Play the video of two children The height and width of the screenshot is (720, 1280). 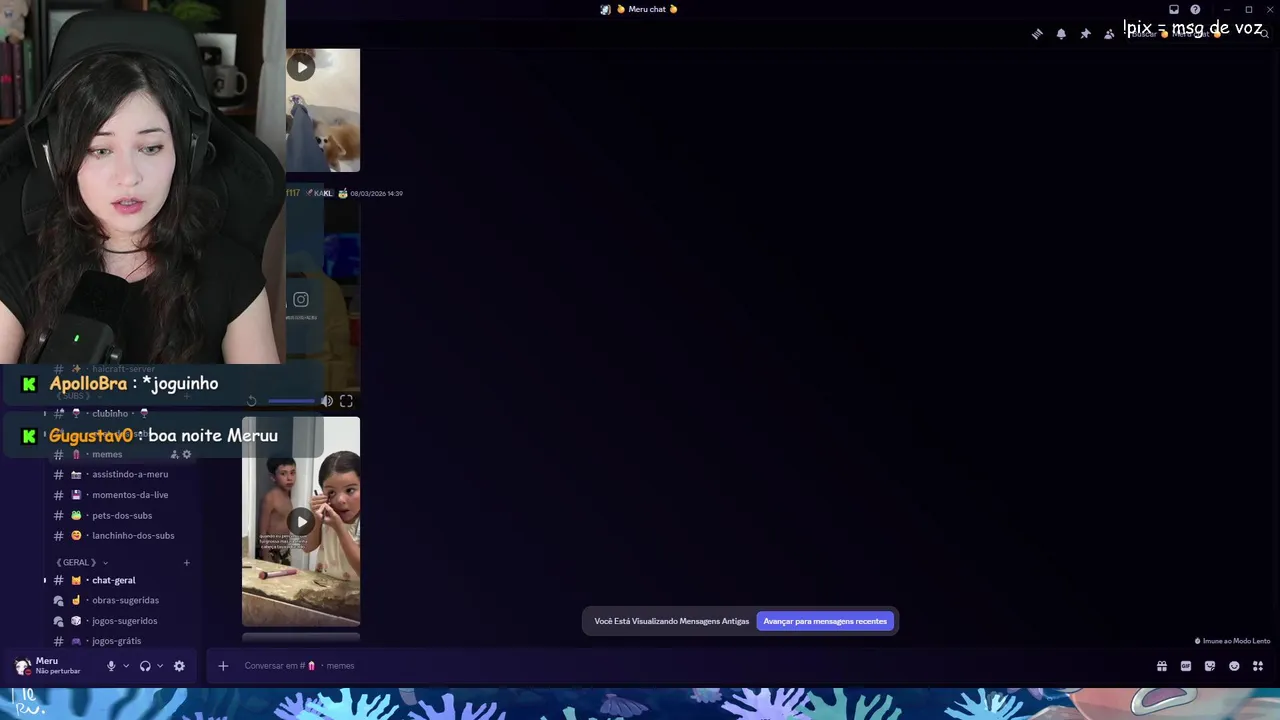pos(301,521)
